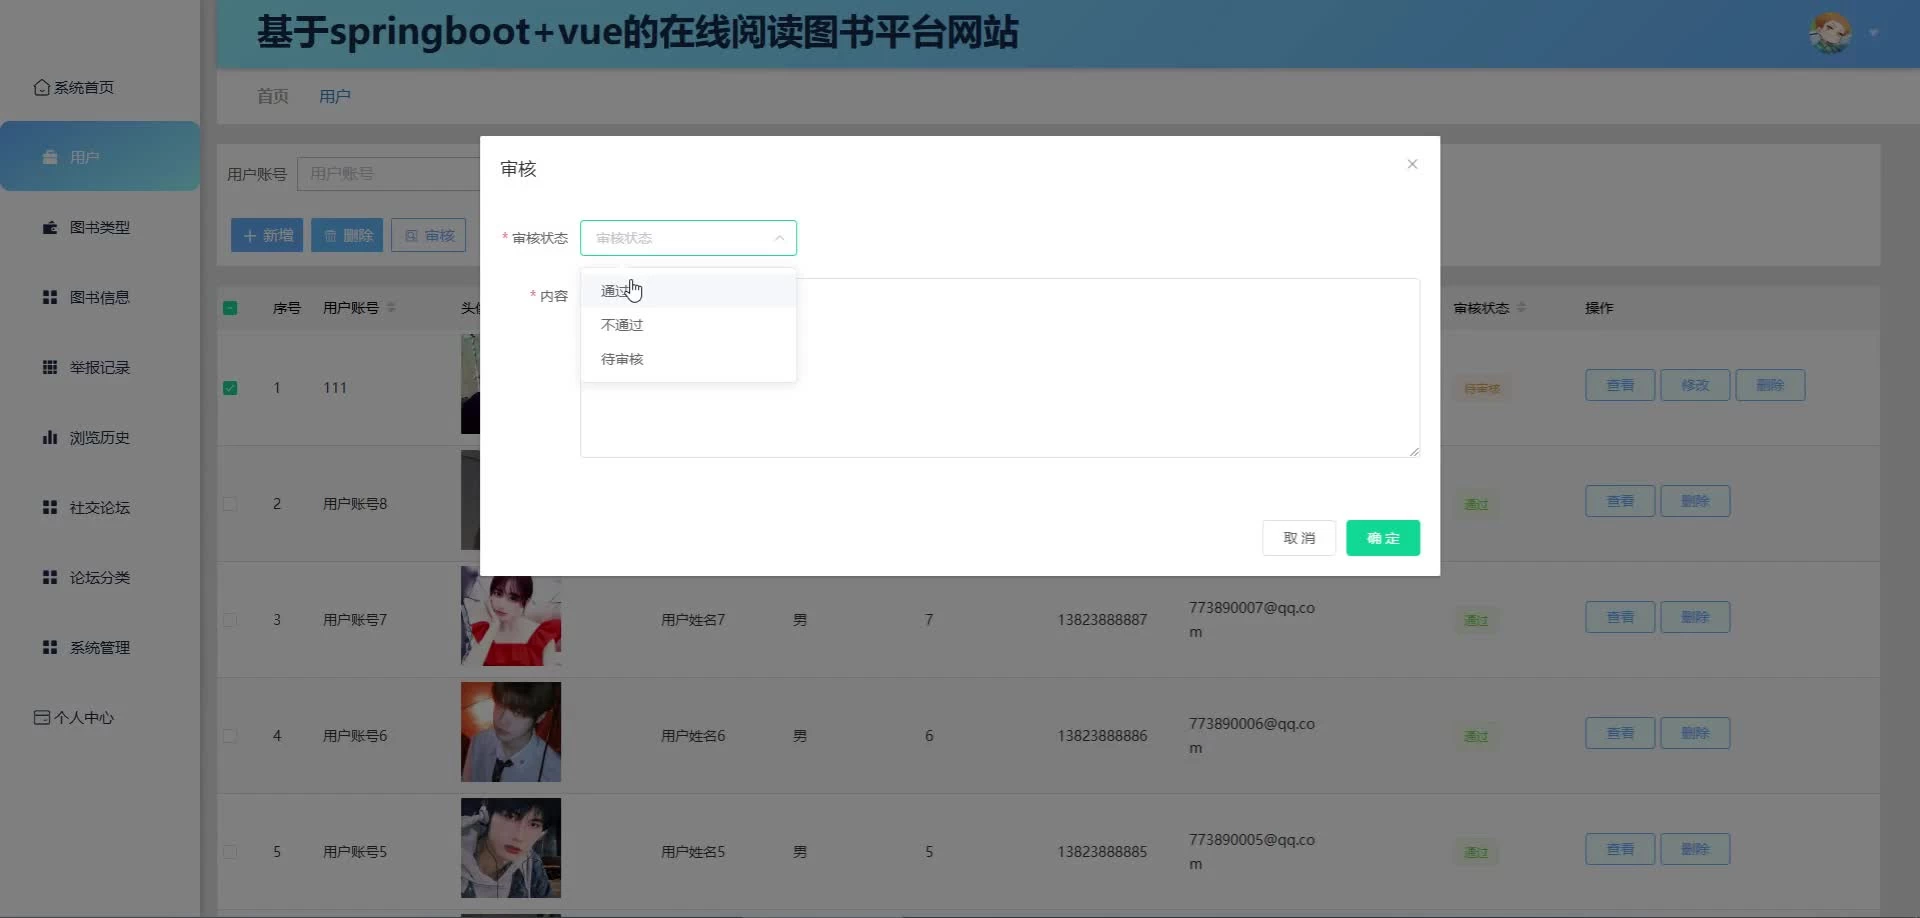The width and height of the screenshot is (1920, 918).
Task: Click the avatar photo for 用户账号7
Action: [511, 616]
